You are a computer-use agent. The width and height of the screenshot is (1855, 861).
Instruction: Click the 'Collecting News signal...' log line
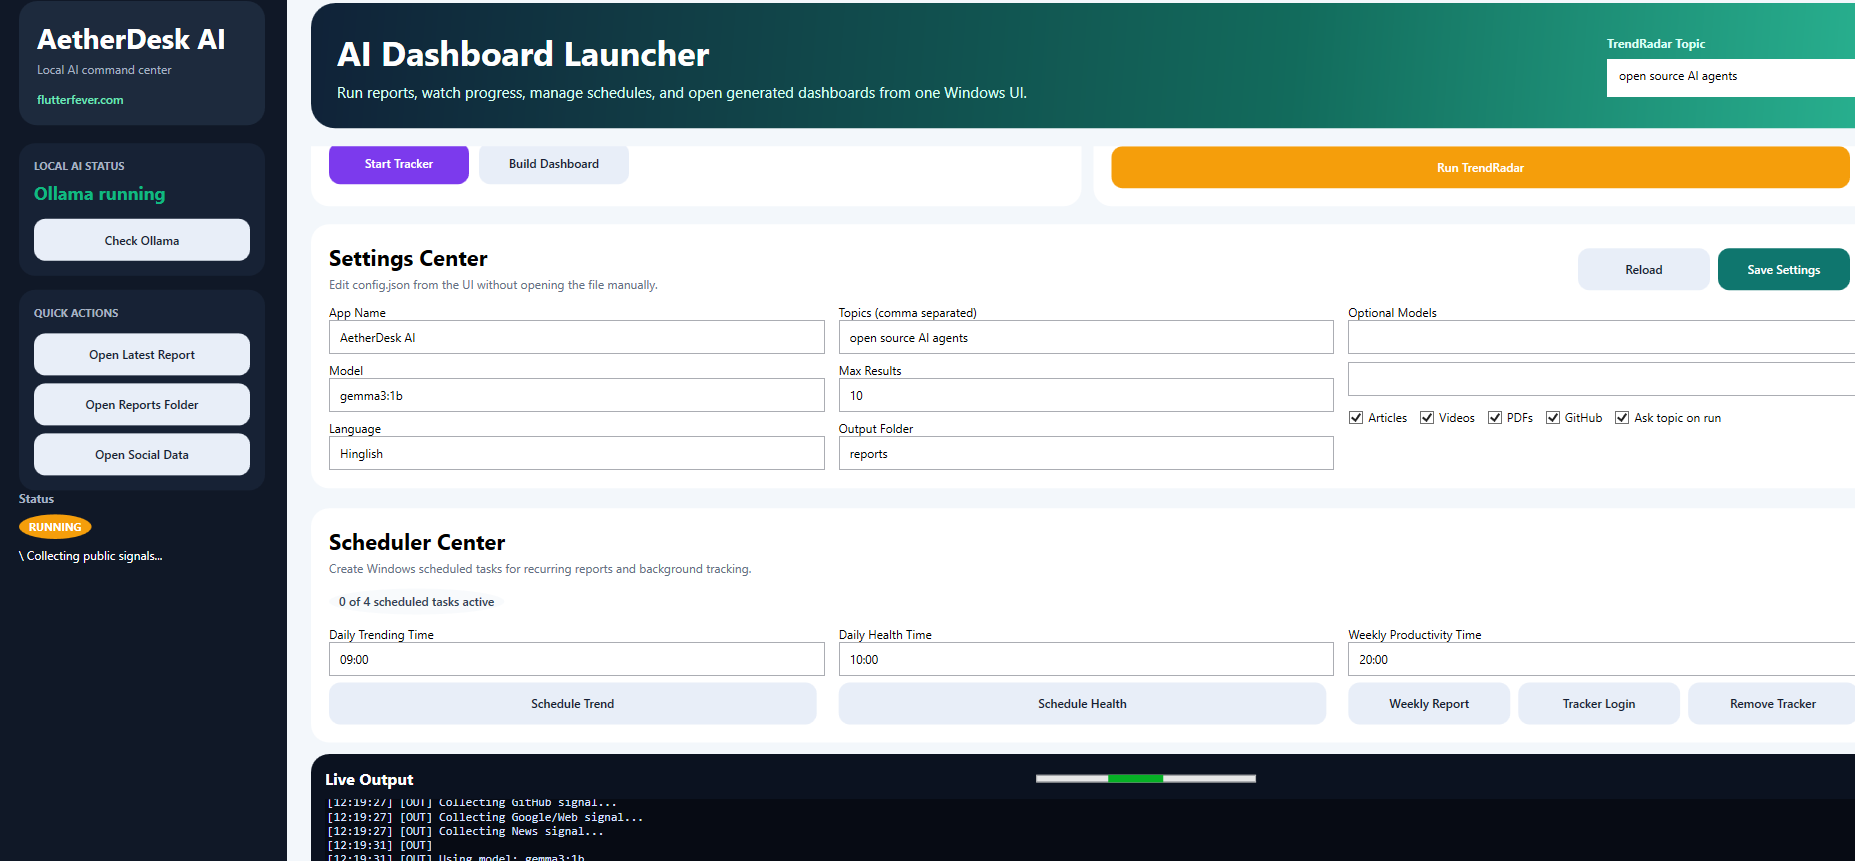click(x=465, y=831)
